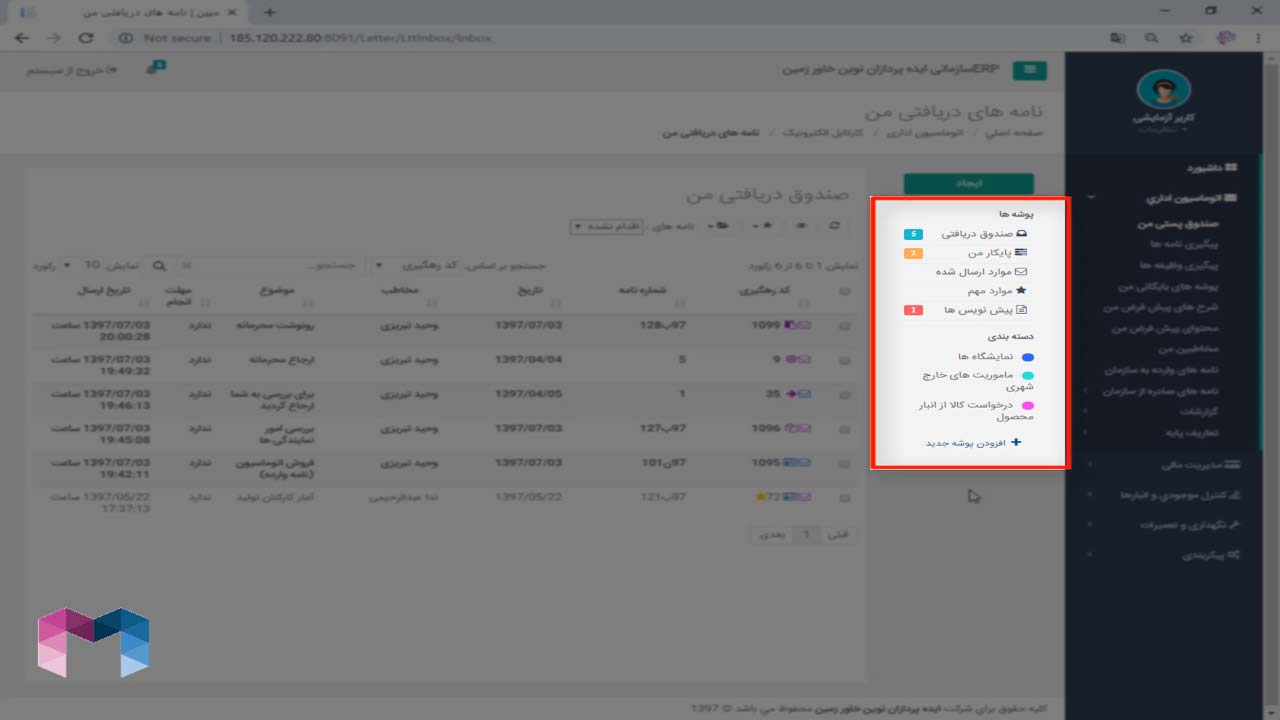Click the green ایجاد create button
The width and height of the screenshot is (1280, 720).
[x=968, y=184]
